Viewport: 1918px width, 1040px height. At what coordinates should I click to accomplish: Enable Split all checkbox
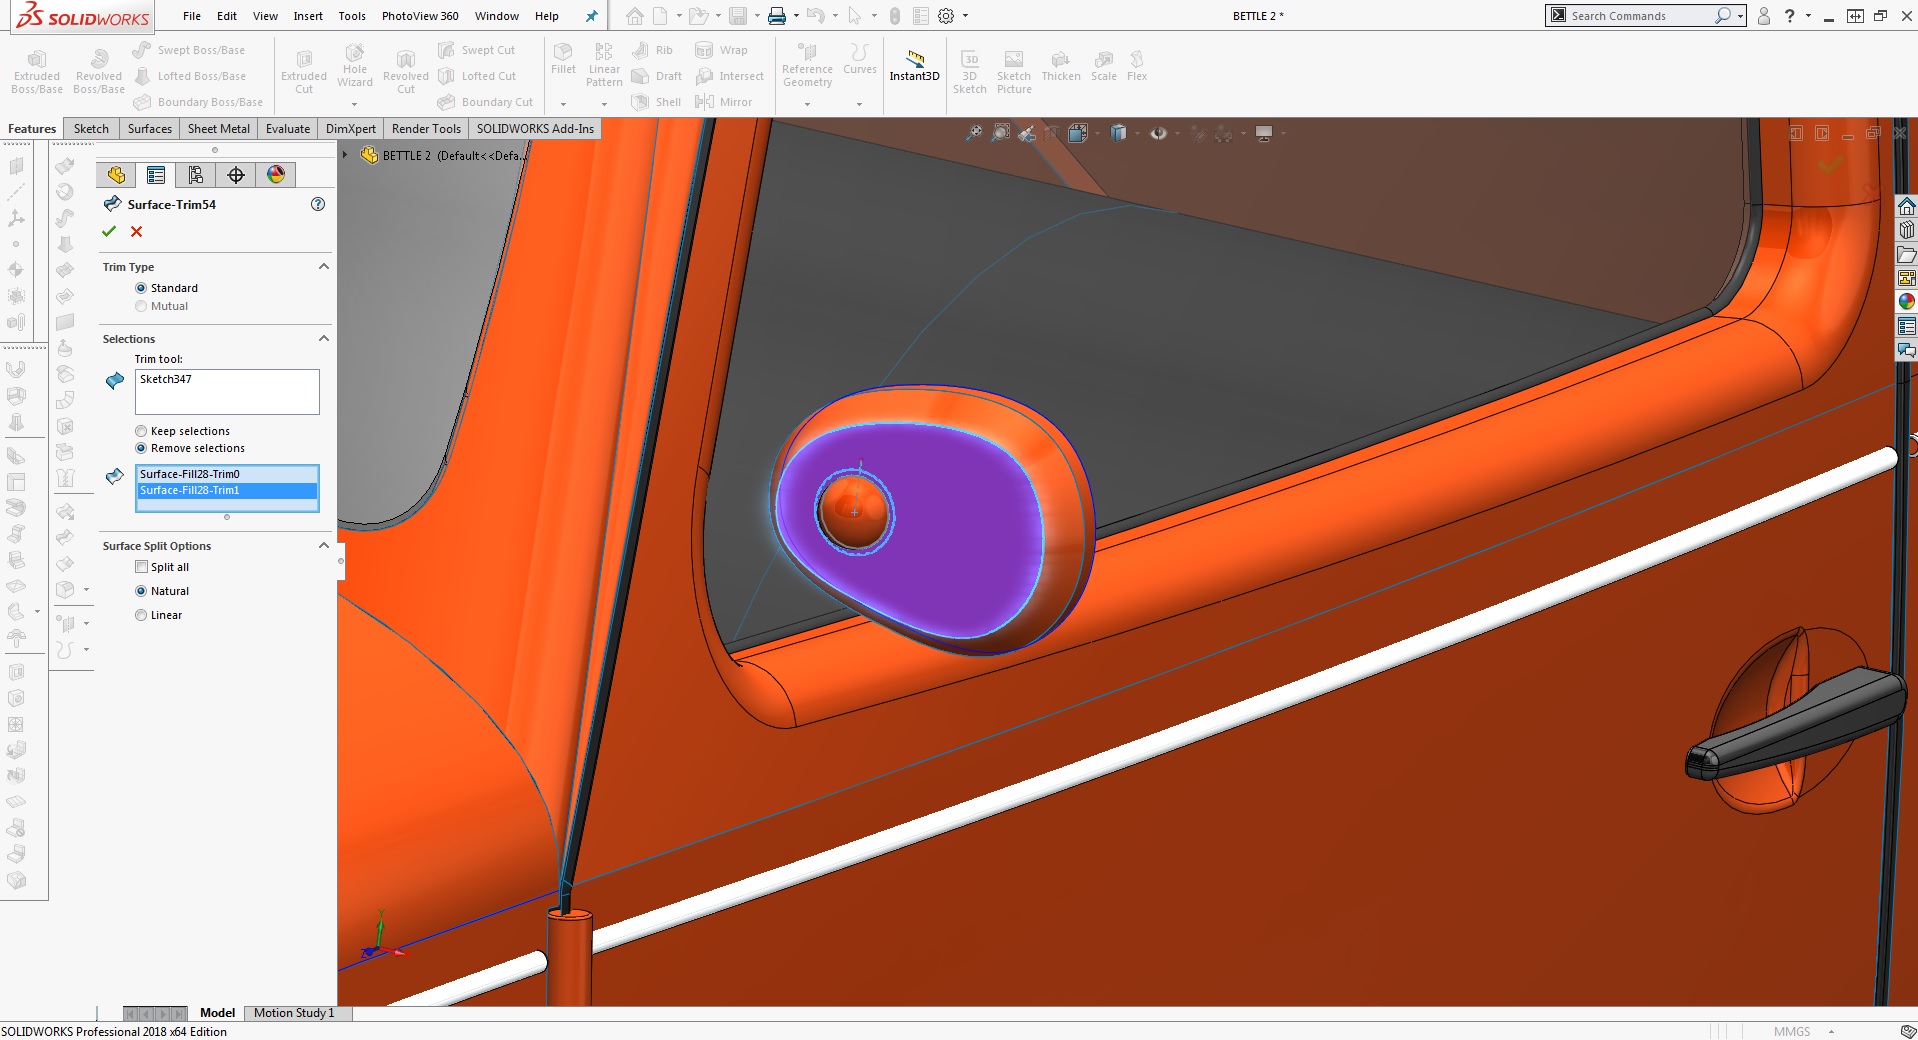[141, 567]
